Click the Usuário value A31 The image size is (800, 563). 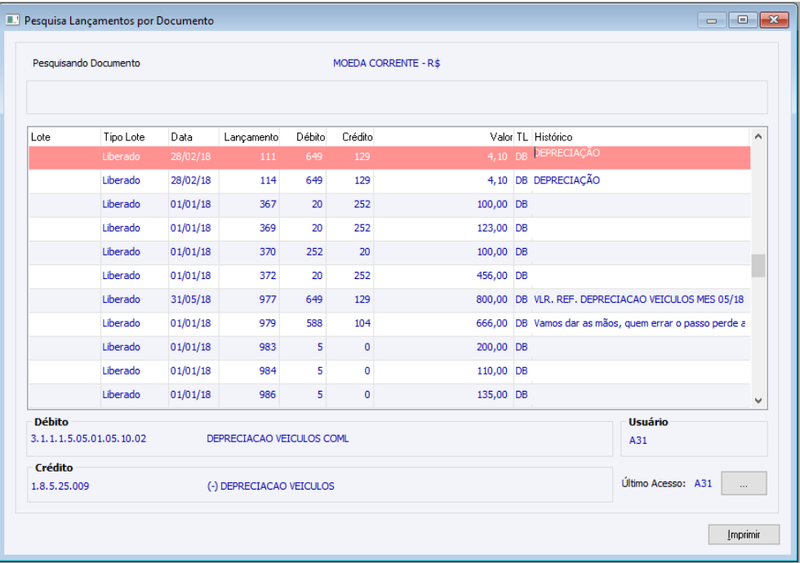(x=638, y=440)
